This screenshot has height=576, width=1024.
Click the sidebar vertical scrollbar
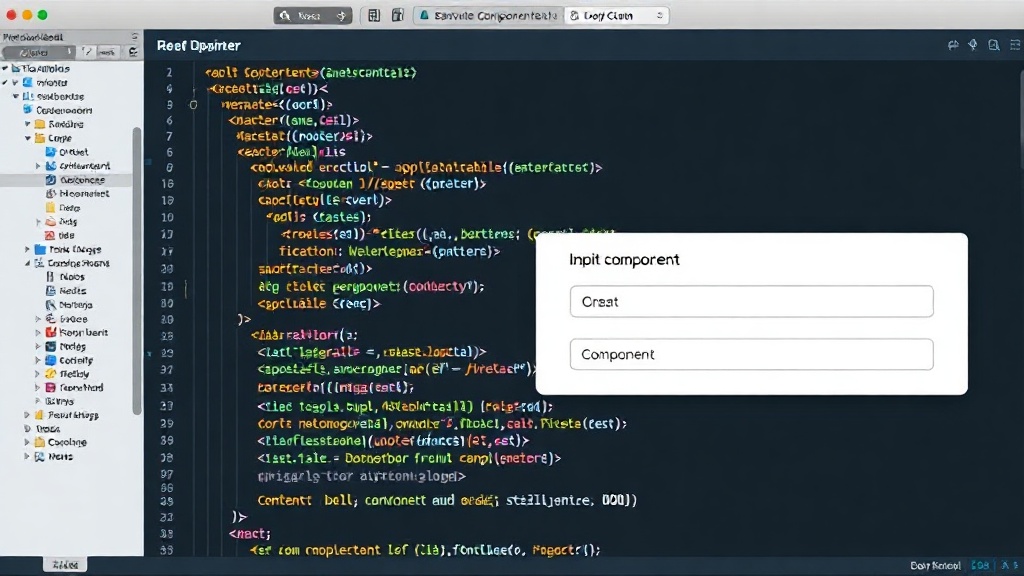click(x=137, y=270)
